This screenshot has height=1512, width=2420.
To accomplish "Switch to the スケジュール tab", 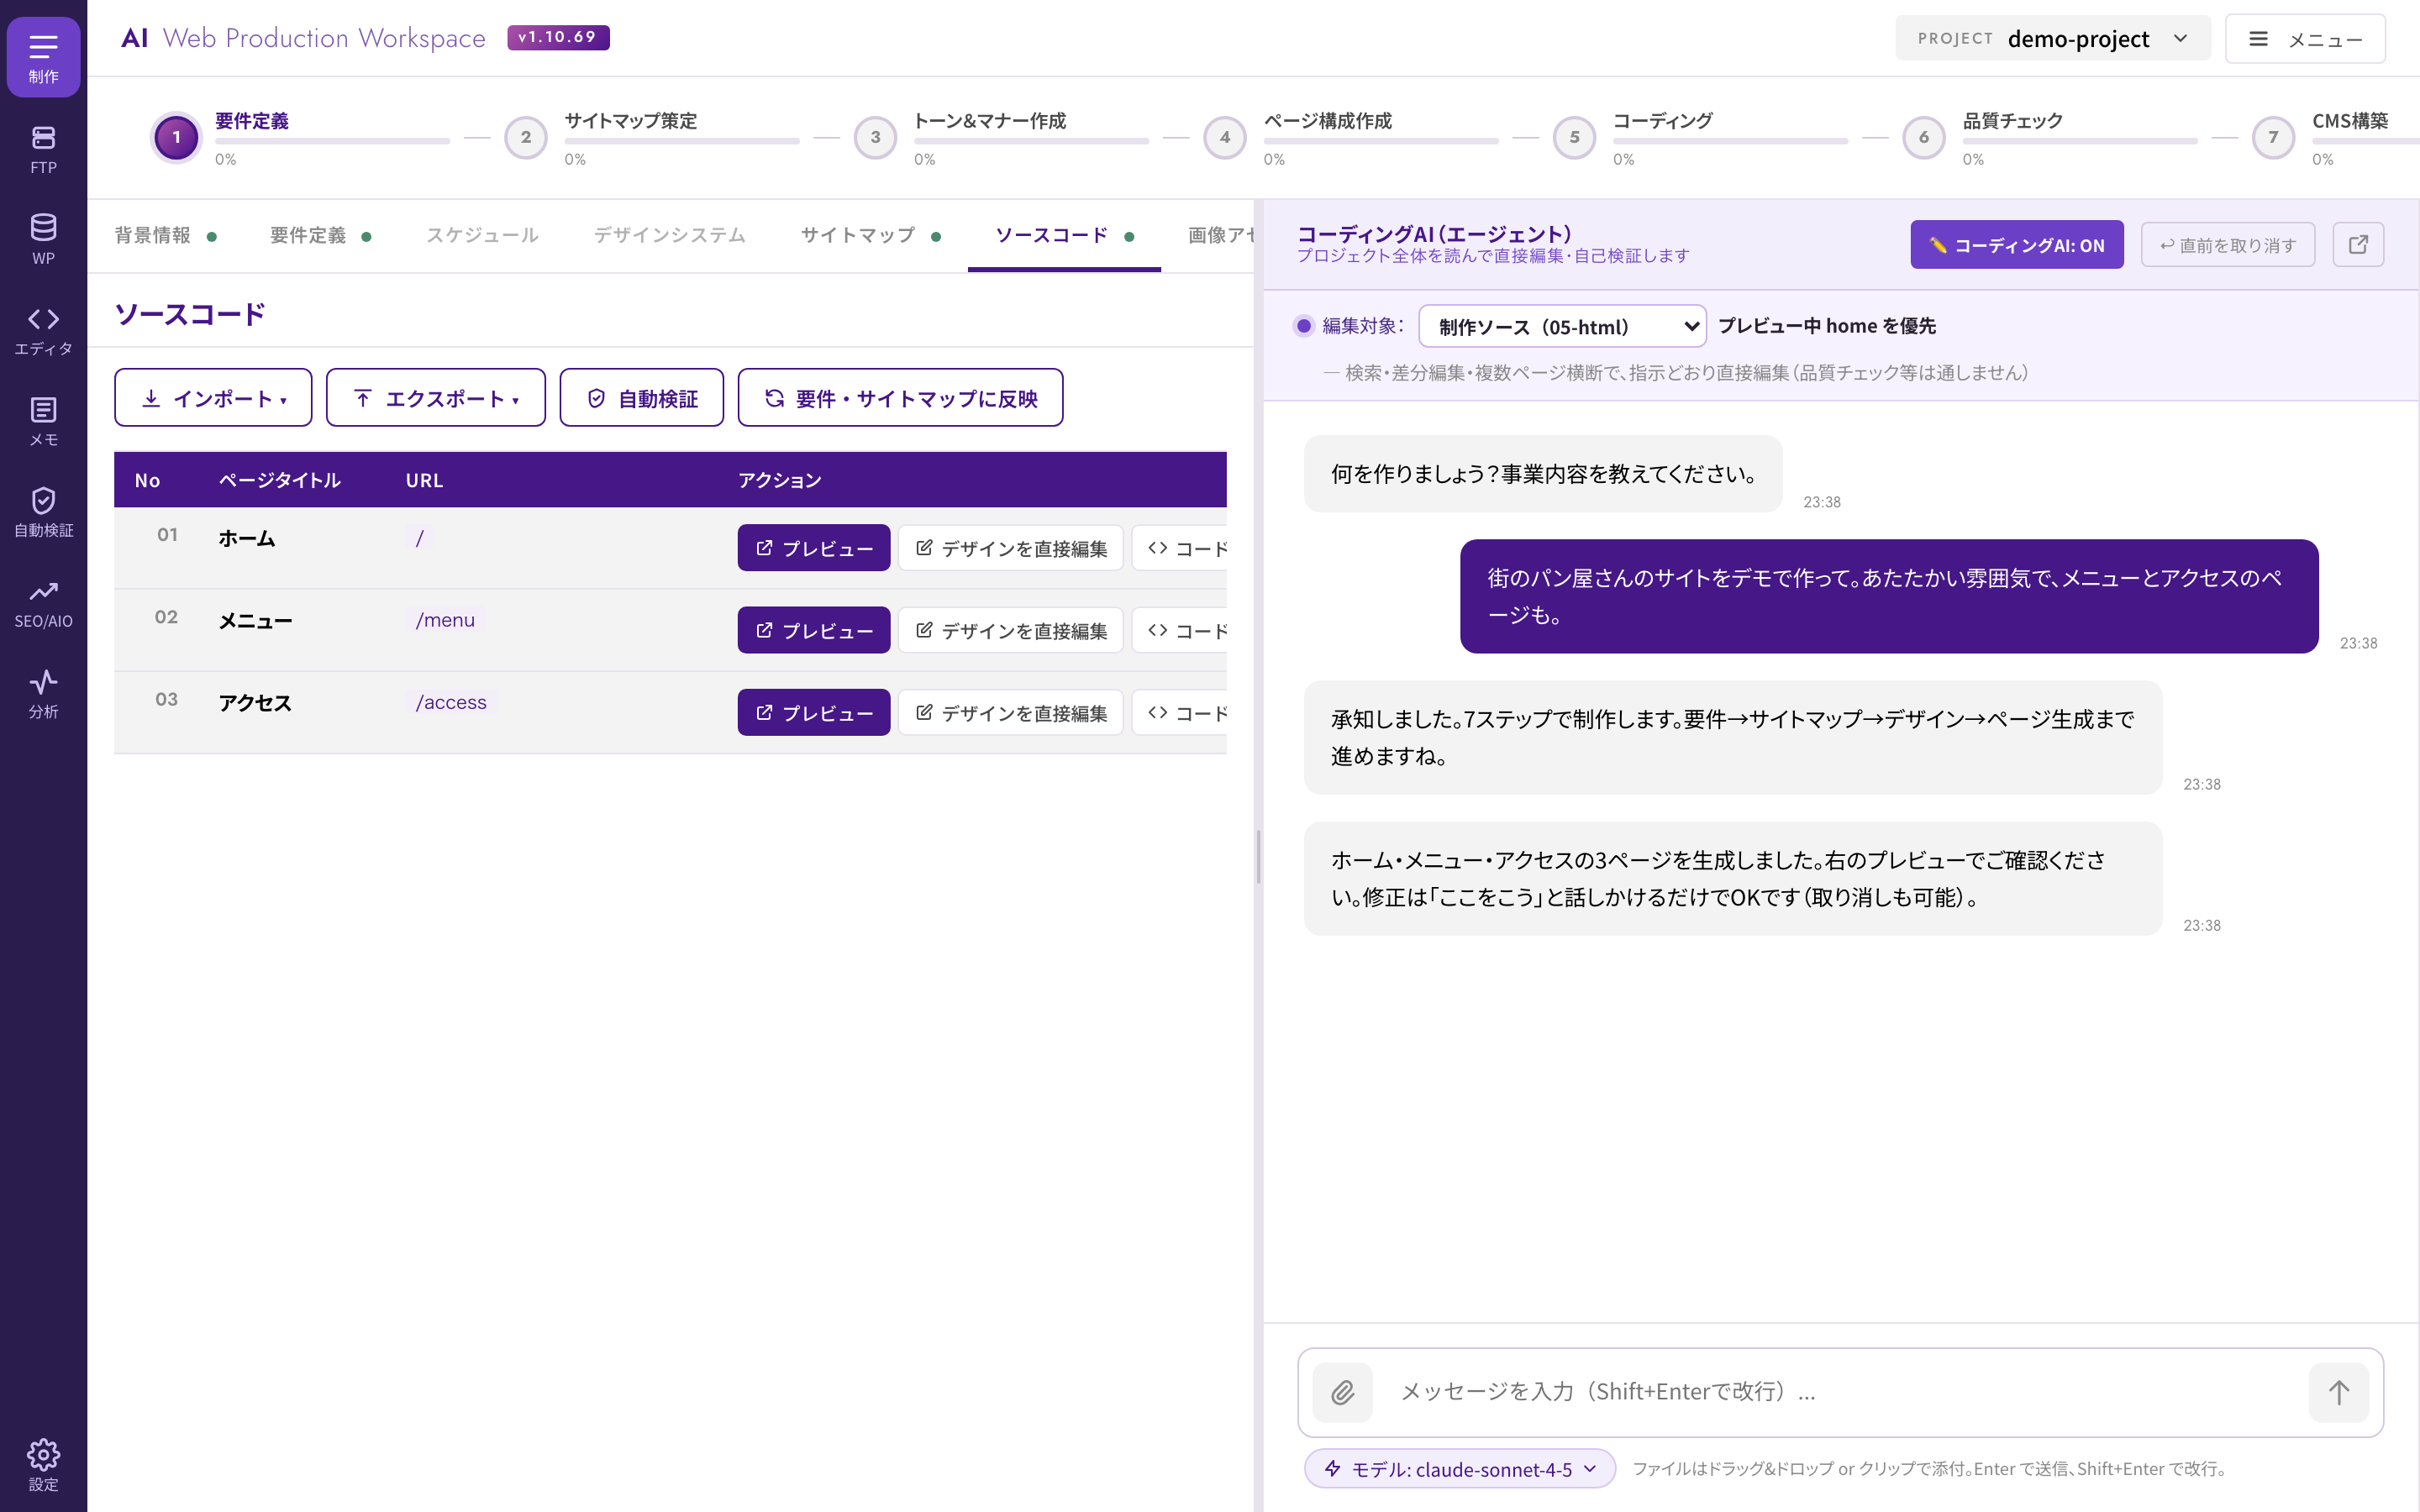I will 482,236.
